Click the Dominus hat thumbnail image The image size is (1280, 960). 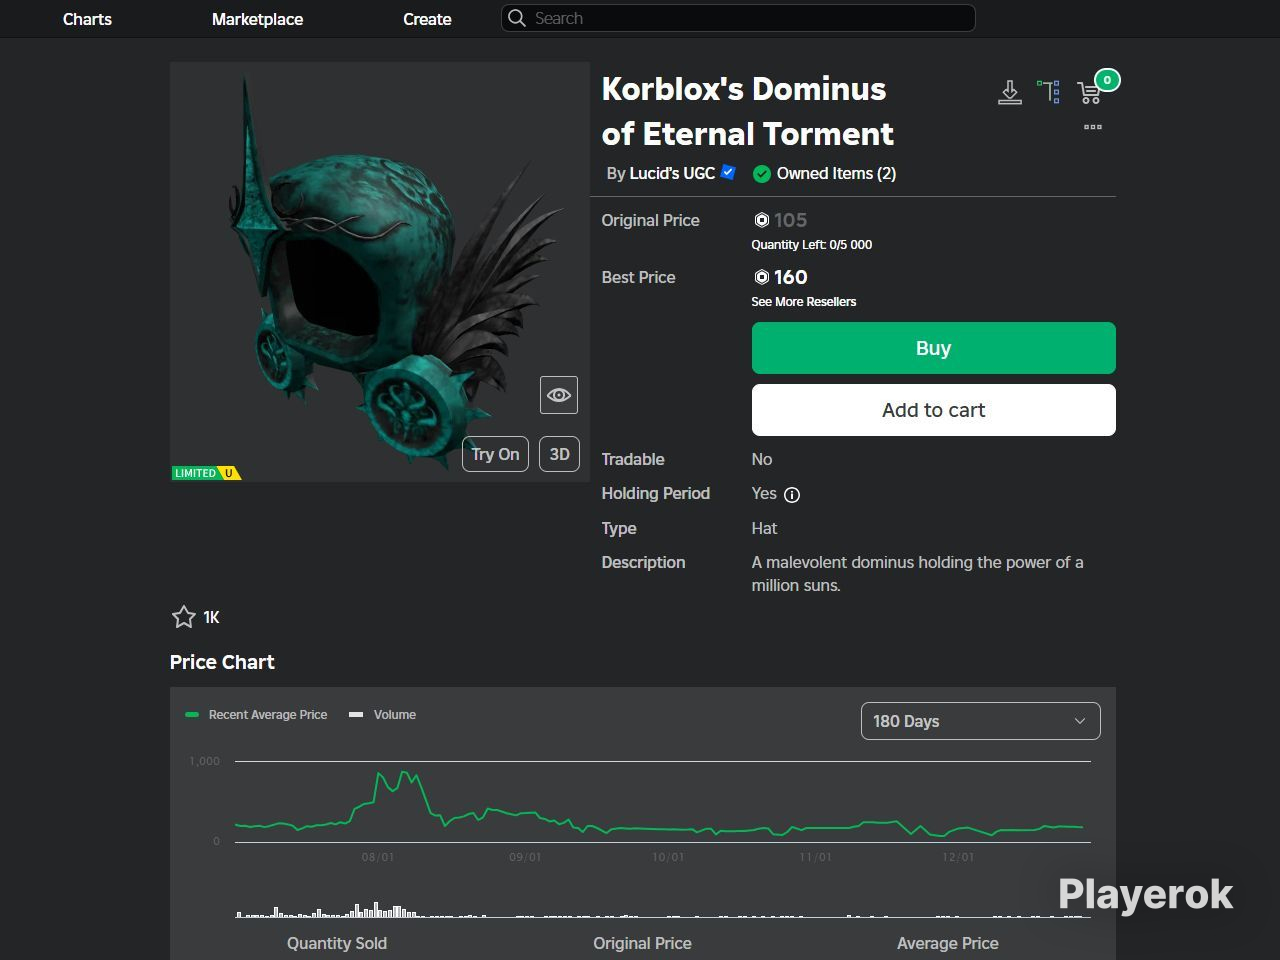click(380, 272)
